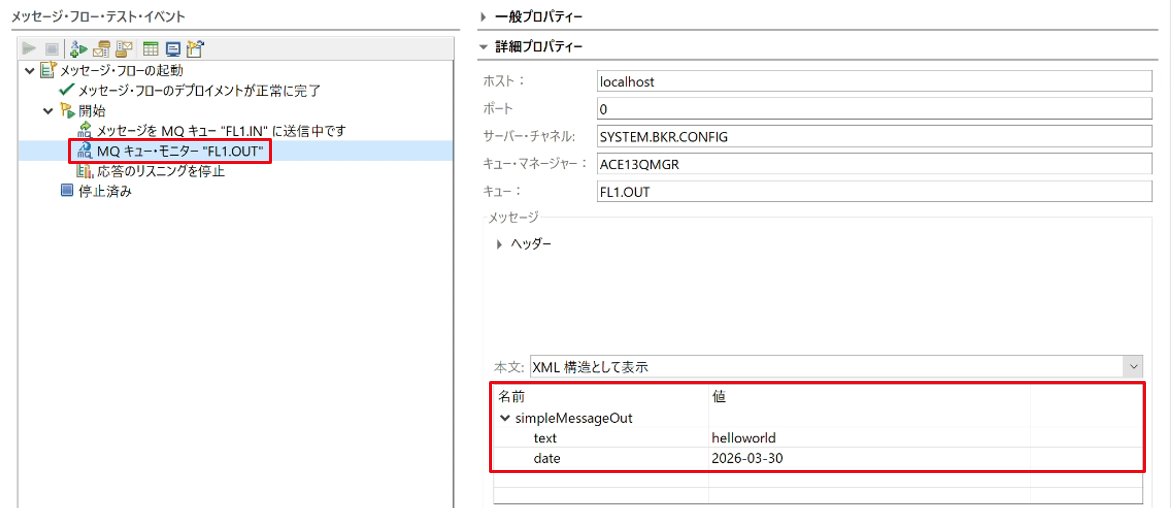Collapse the メッセージ・フローの起動 tree node
1171x508 pixels.
pos(29,71)
